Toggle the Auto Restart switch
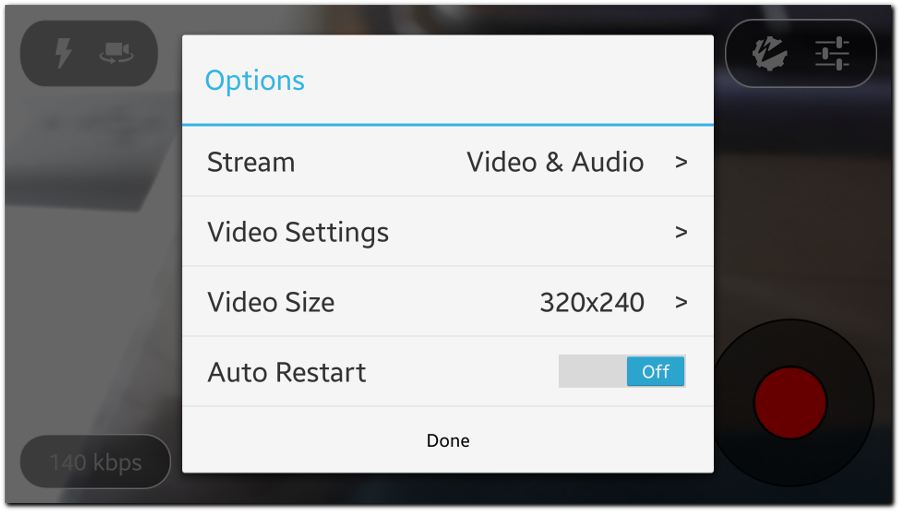The height and width of the screenshot is (512, 900). tap(622, 371)
